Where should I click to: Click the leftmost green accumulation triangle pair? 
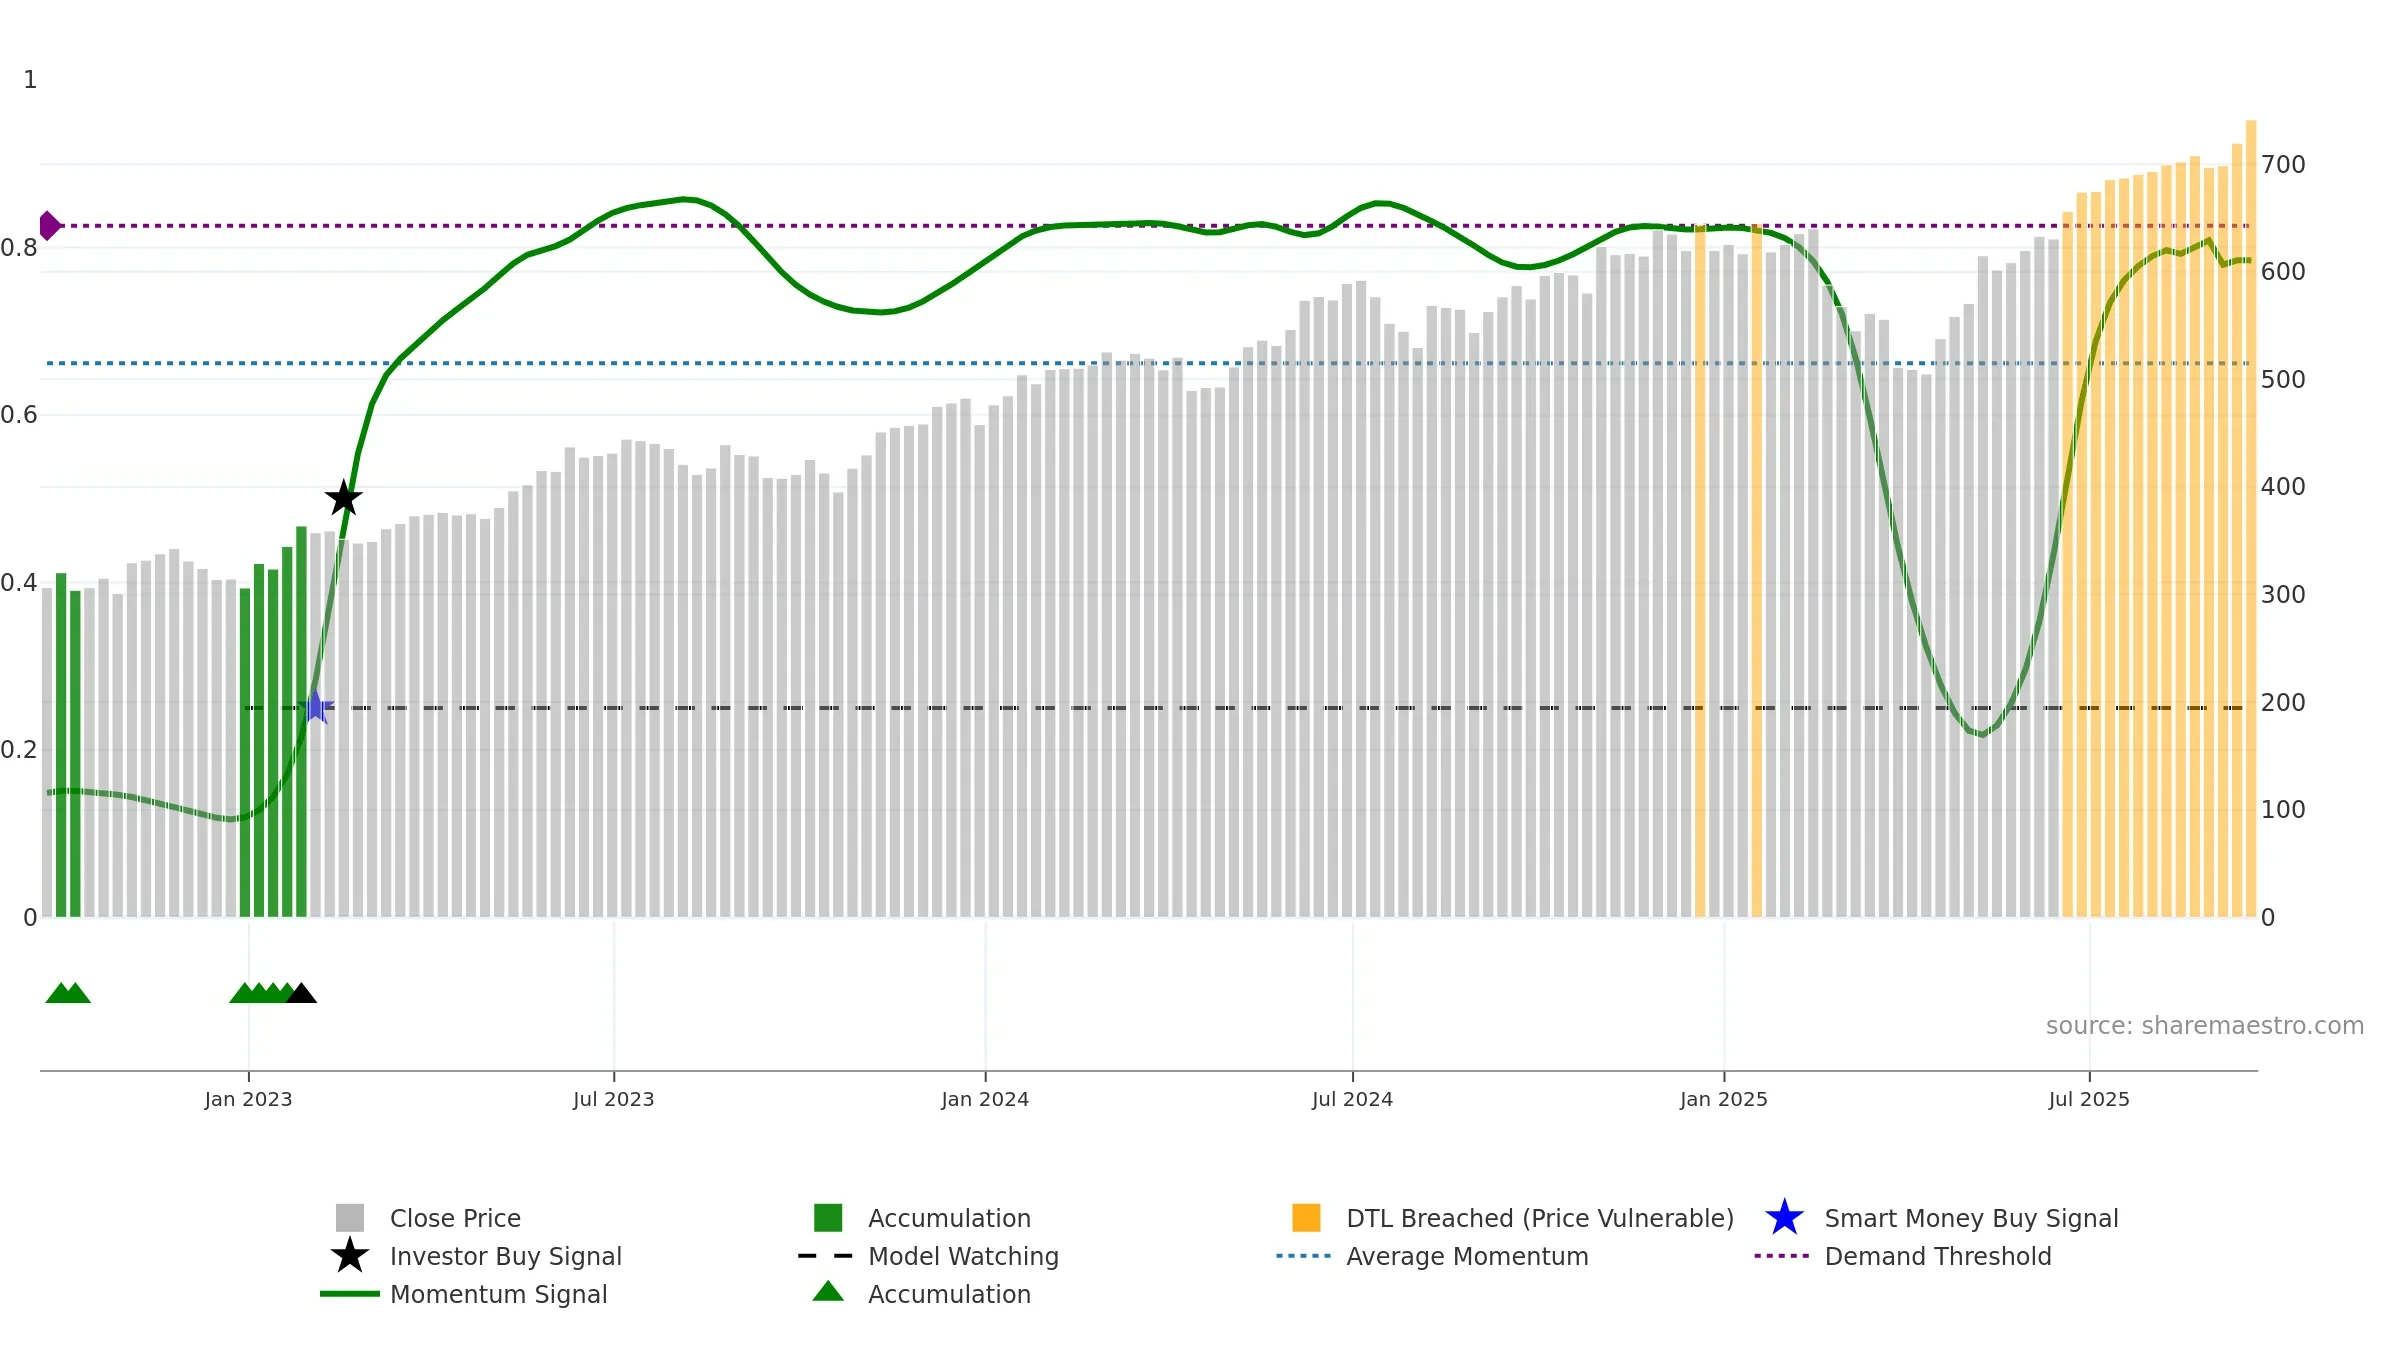point(68,993)
